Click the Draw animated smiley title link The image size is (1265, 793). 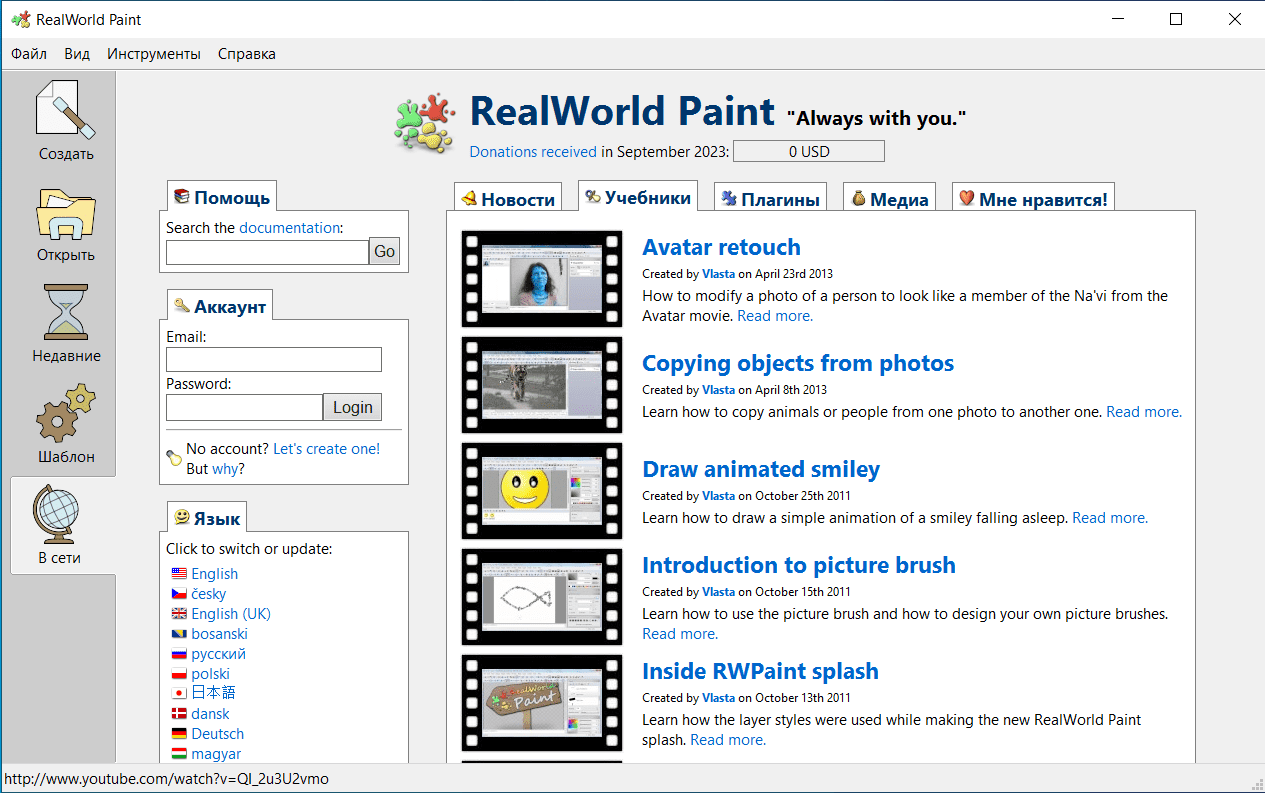(761, 469)
